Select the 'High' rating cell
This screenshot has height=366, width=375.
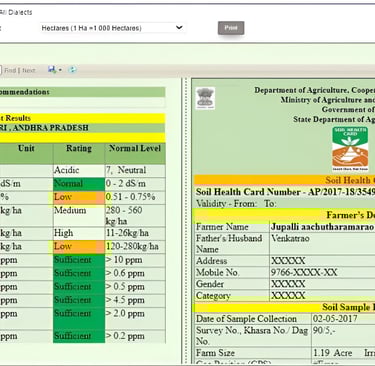pyautogui.click(x=79, y=233)
